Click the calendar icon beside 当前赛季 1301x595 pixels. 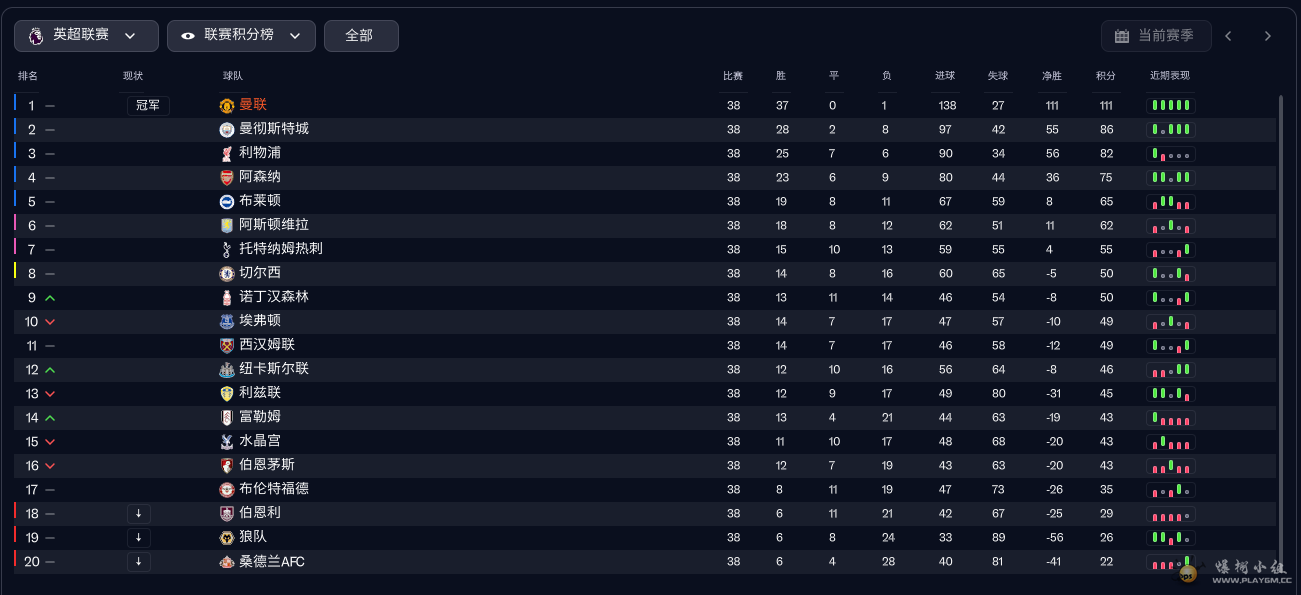tap(1122, 36)
